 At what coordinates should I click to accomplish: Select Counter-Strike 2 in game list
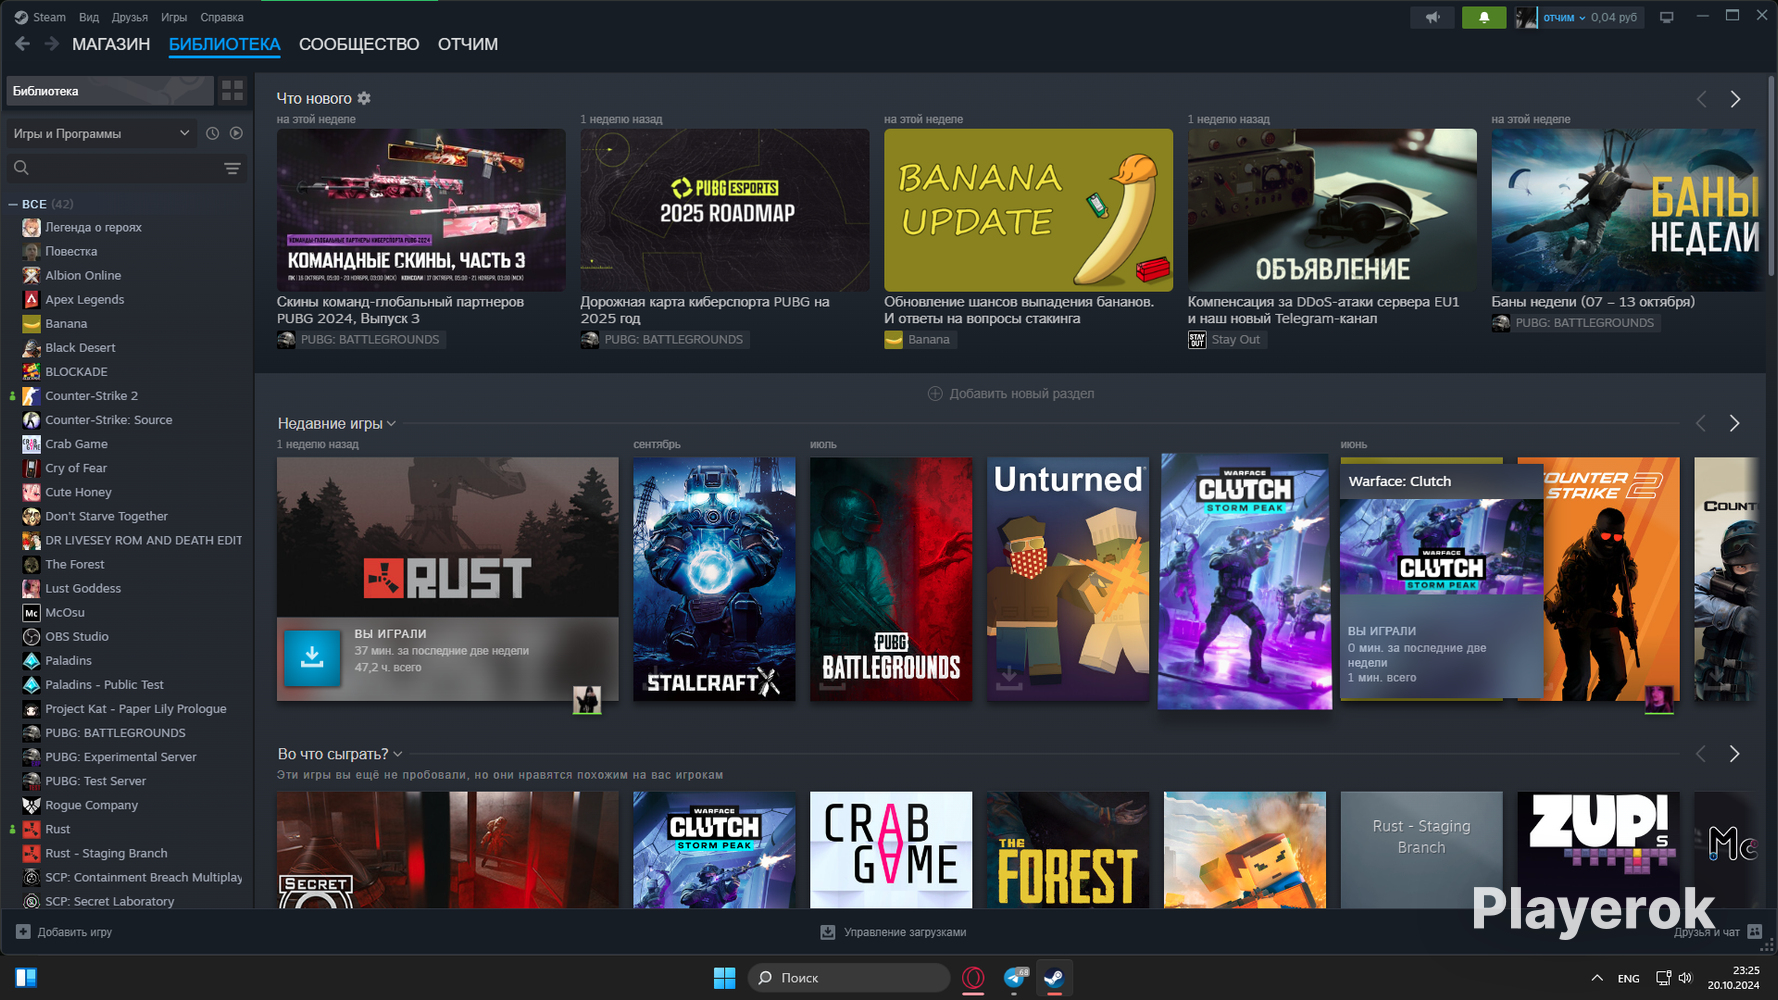click(x=91, y=396)
